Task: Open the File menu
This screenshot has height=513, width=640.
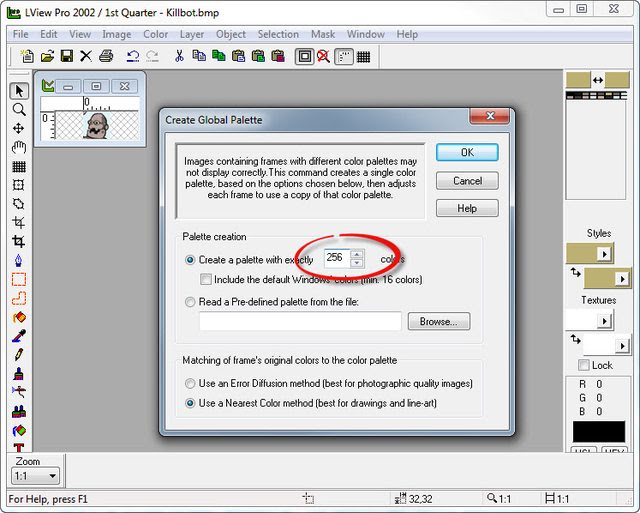Action: [x=20, y=34]
